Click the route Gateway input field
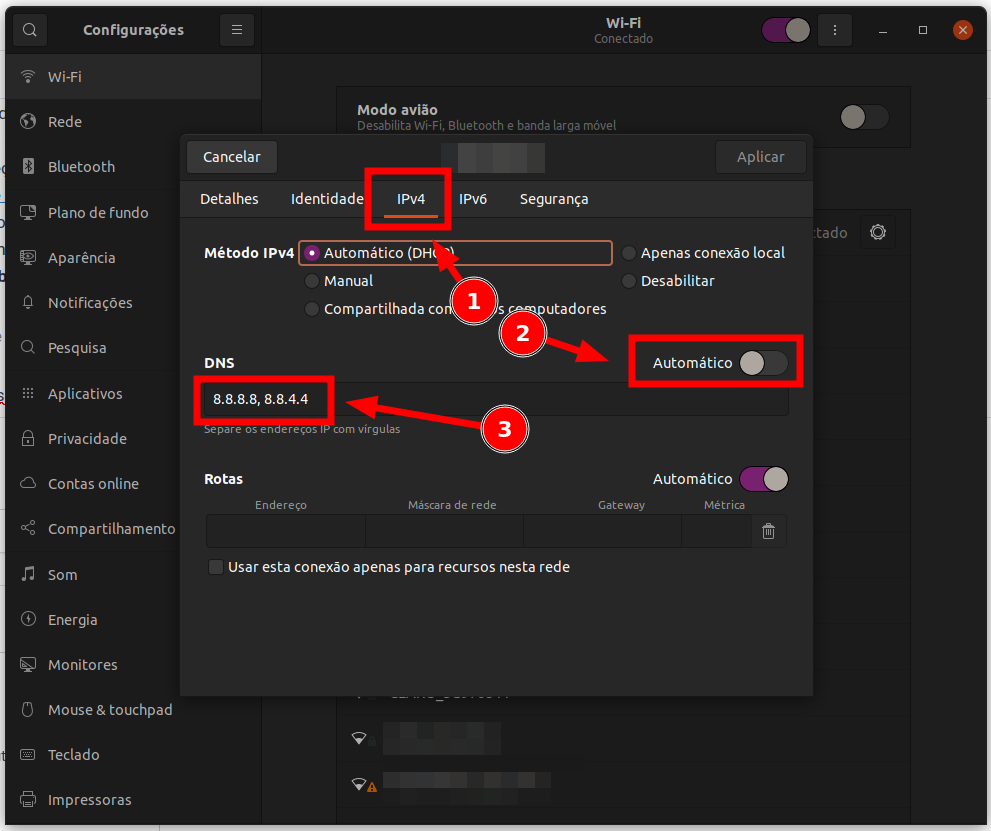The width and height of the screenshot is (991, 831). pos(602,531)
